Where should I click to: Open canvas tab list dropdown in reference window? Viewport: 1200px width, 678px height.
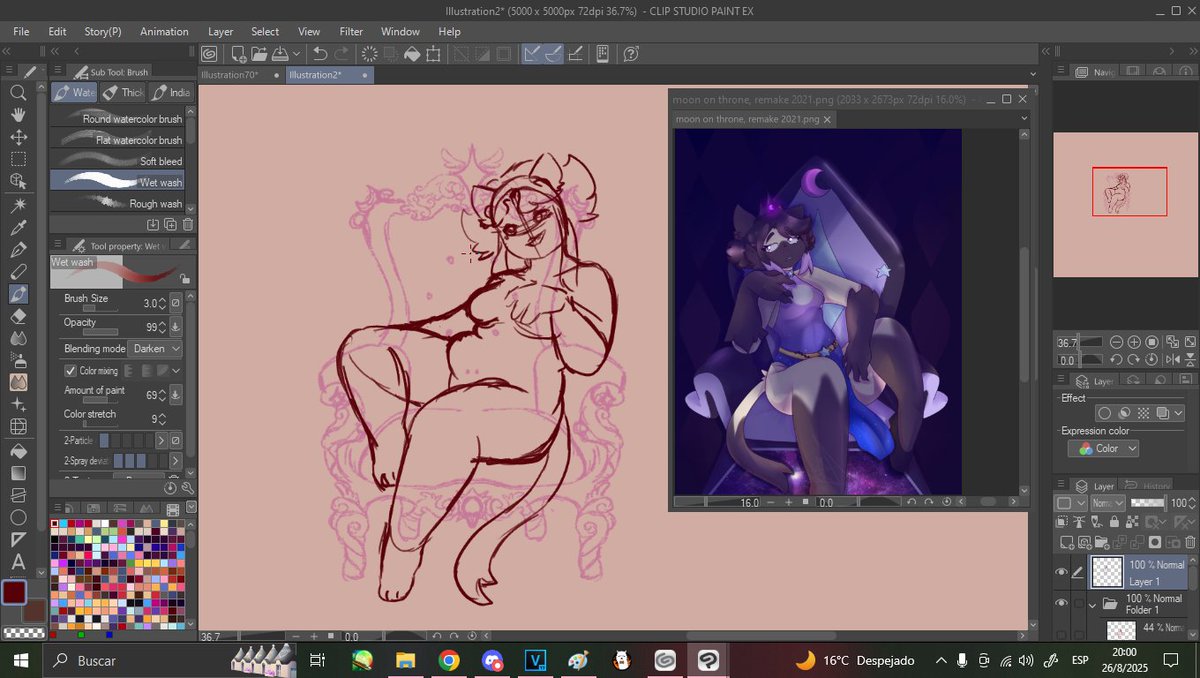click(x=1024, y=118)
